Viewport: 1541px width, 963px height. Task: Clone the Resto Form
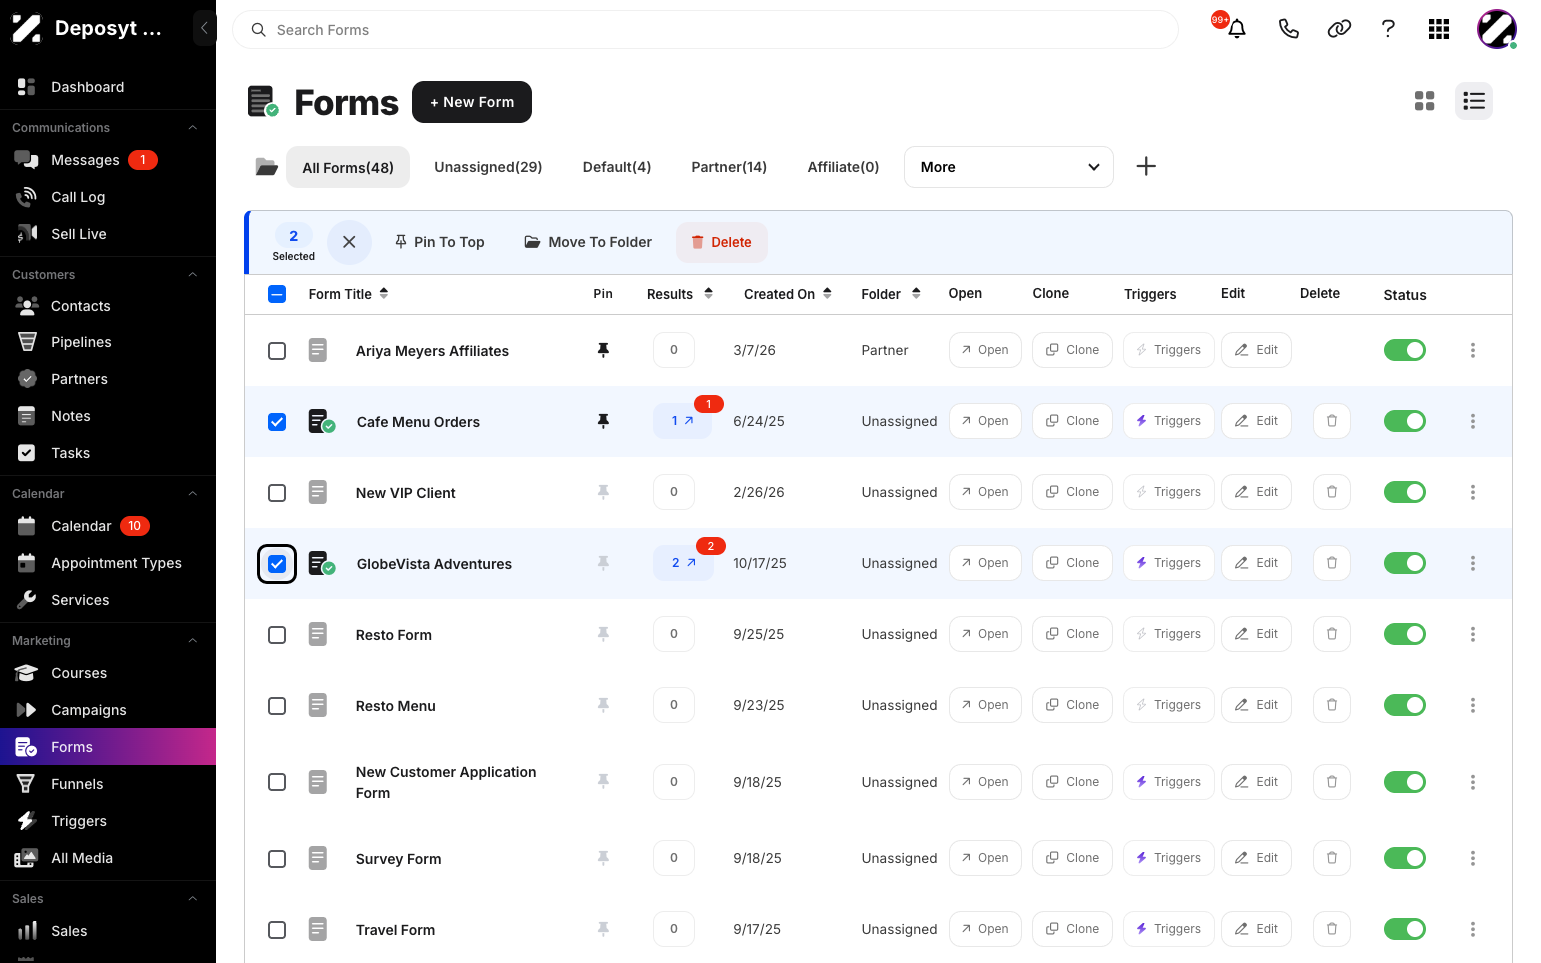click(x=1072, y=634)
